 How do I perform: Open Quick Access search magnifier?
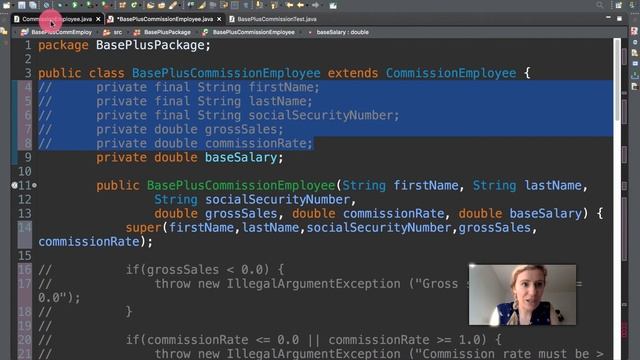coord(600,5)
